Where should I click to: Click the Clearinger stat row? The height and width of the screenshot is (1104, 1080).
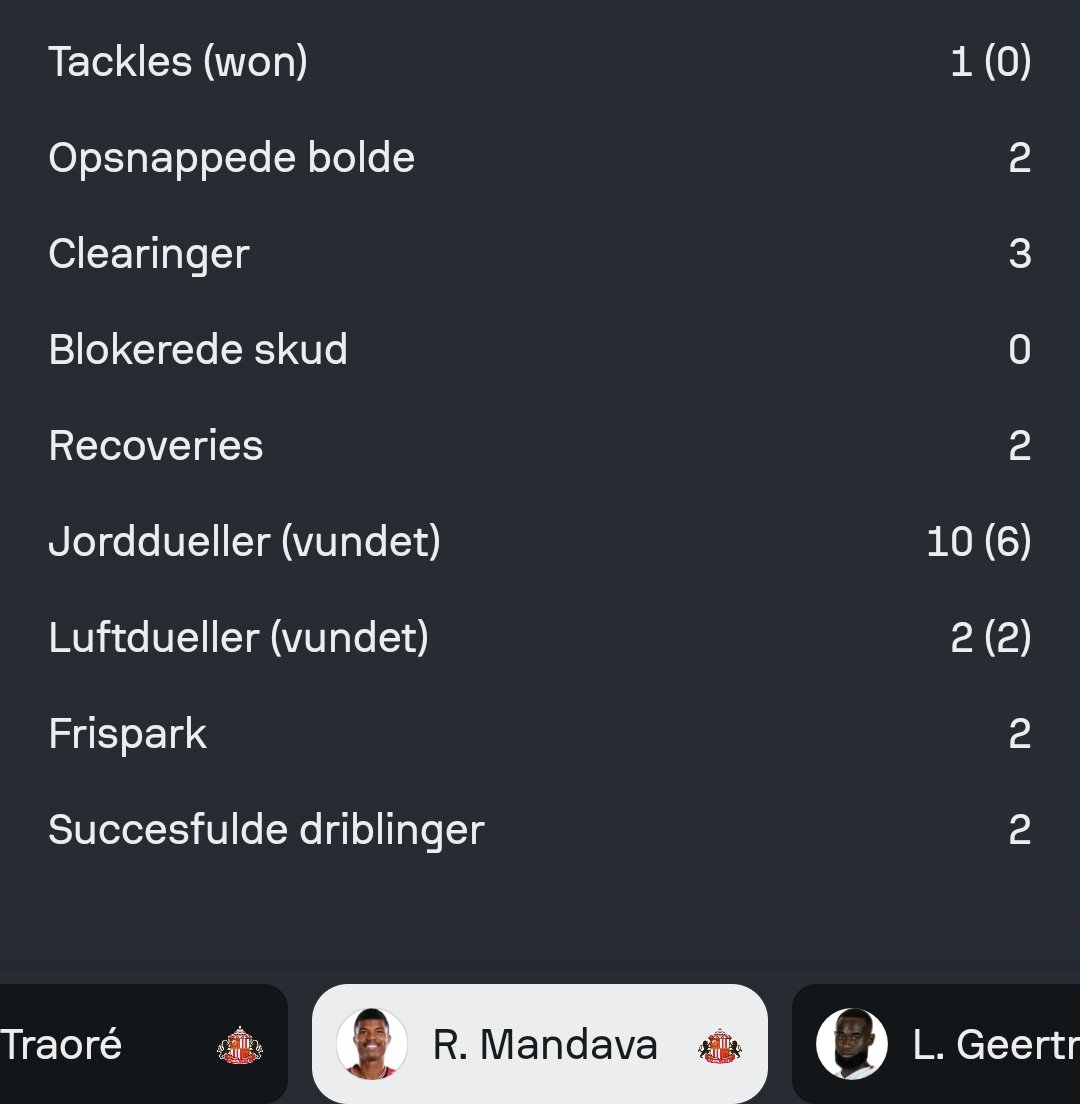[540, 253]
